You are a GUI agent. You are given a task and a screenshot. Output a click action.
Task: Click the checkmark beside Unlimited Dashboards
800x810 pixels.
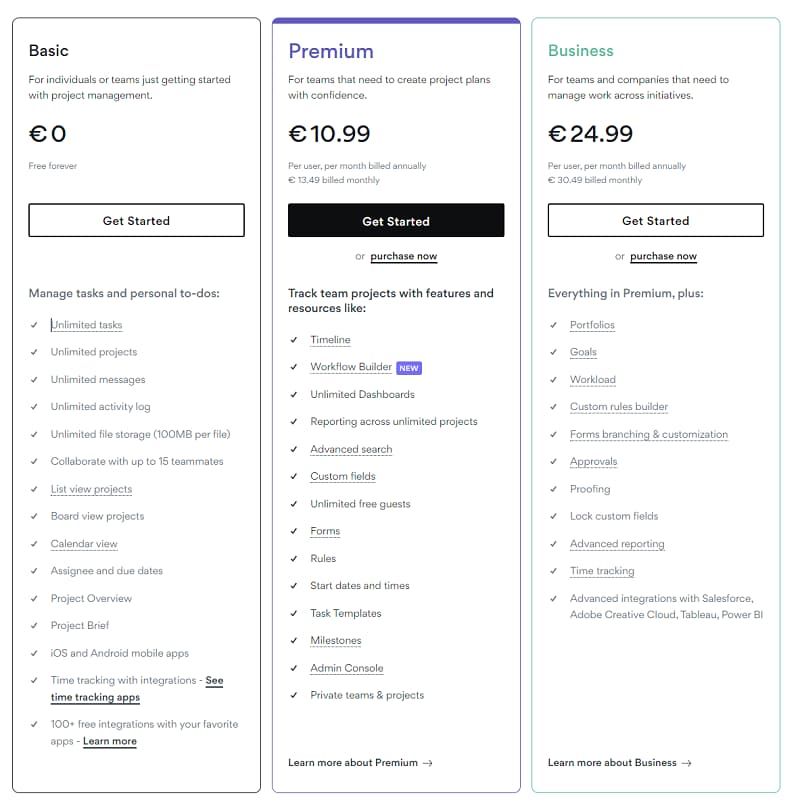coord(293,394)
